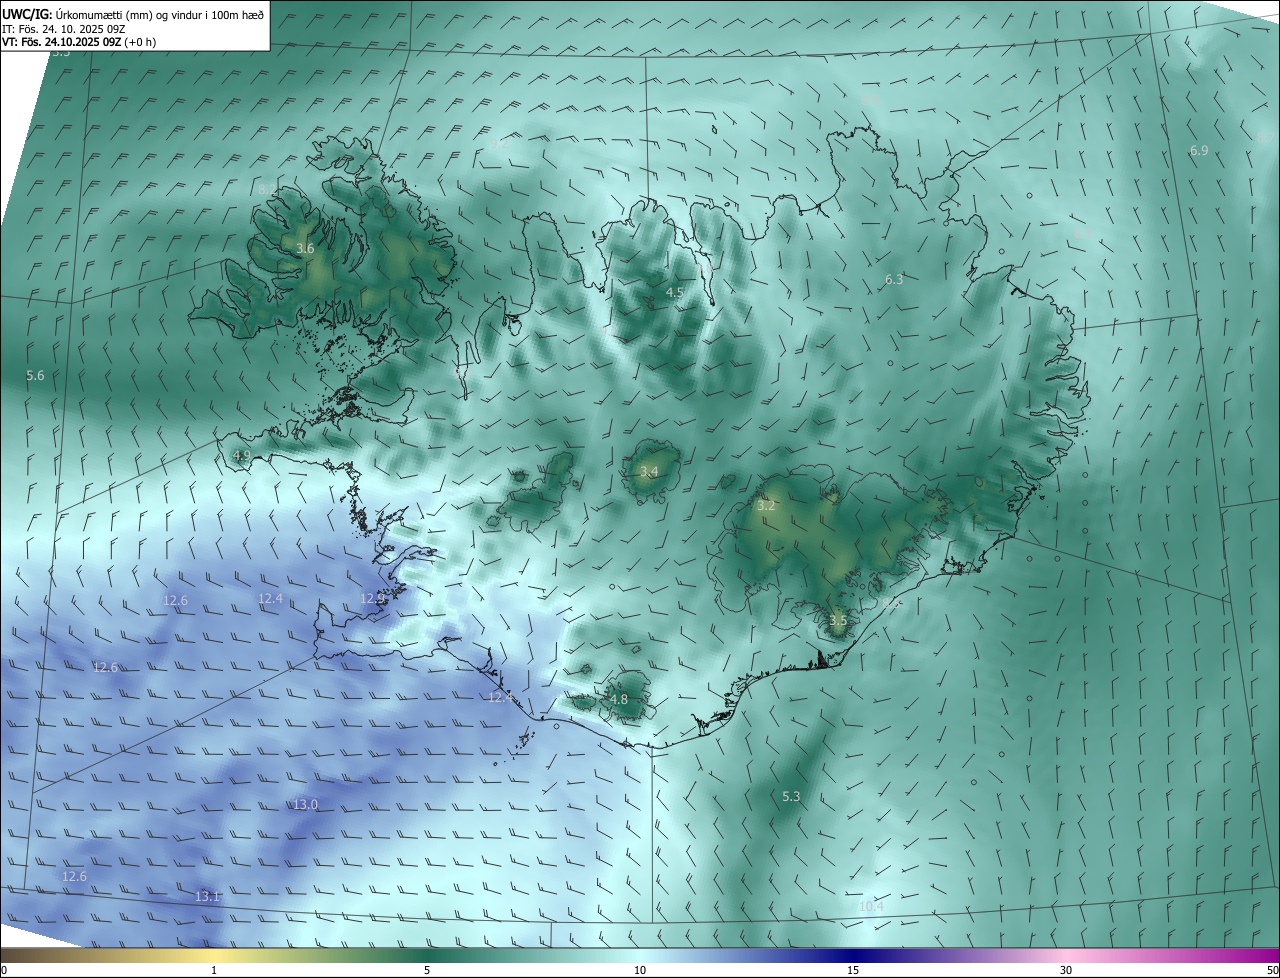Click the '15' tick label on color scale
Viewport: 1280px width, 978px height.
click(x=853, y=970)
